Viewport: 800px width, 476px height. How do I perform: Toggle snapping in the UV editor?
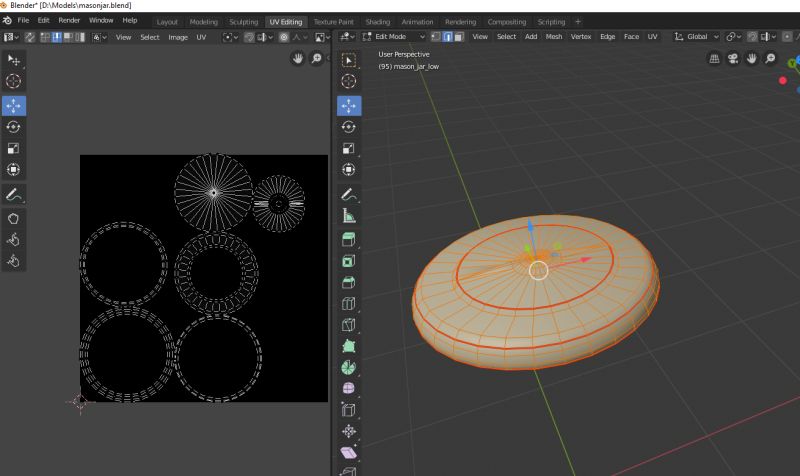(248, 37)
